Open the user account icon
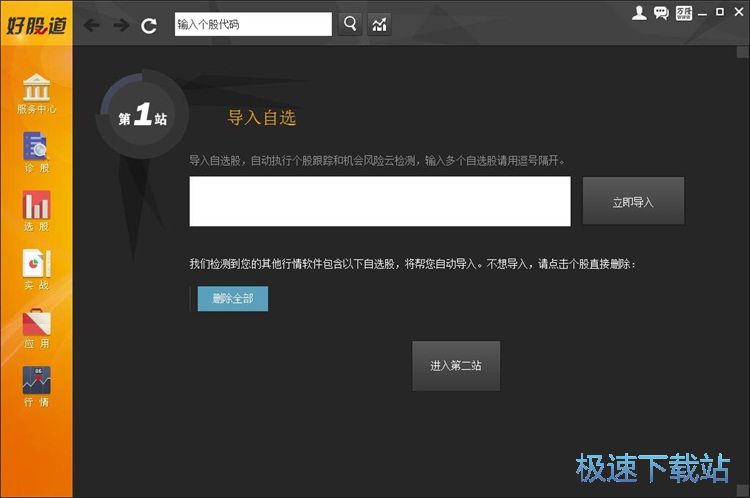The width and height of the screenshot is (750, 498). (639, 13)
